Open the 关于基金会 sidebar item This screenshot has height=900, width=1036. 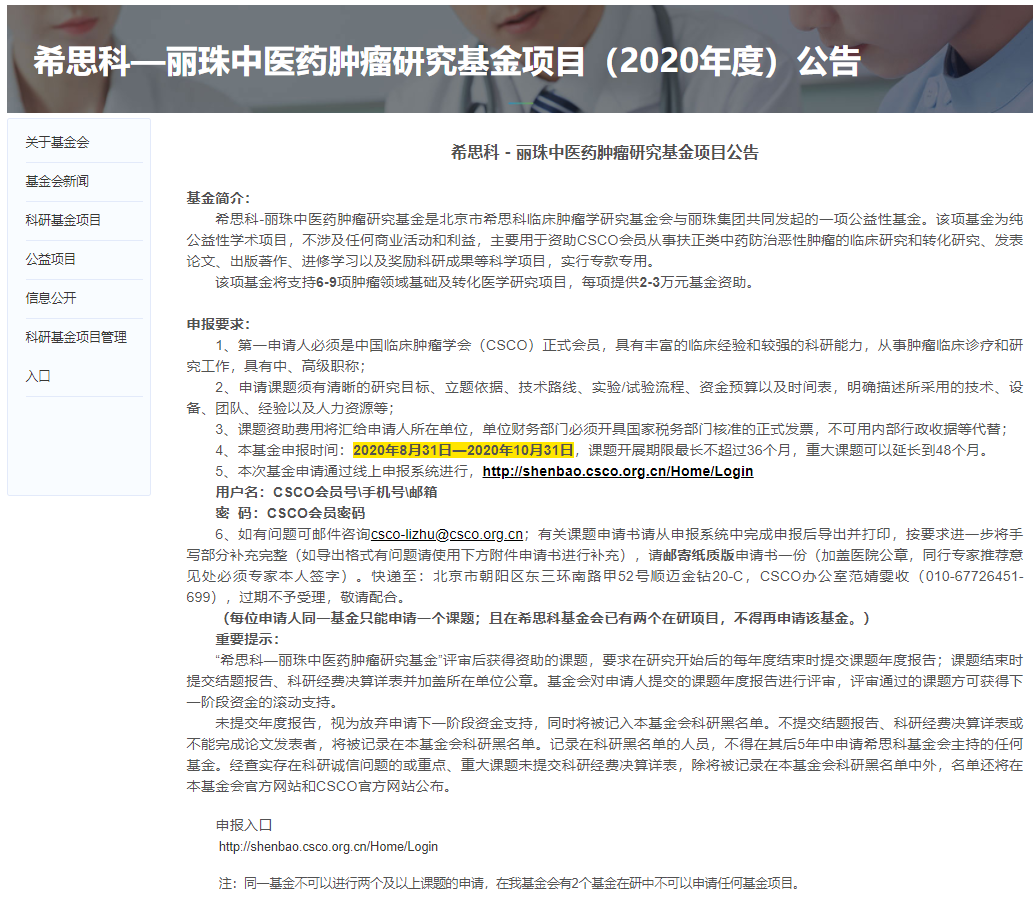tap(57, 142)
